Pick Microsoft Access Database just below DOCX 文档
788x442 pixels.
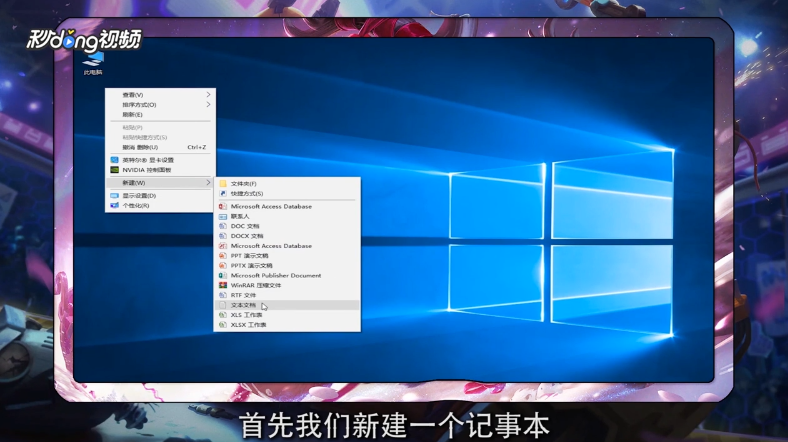[271, 246]
